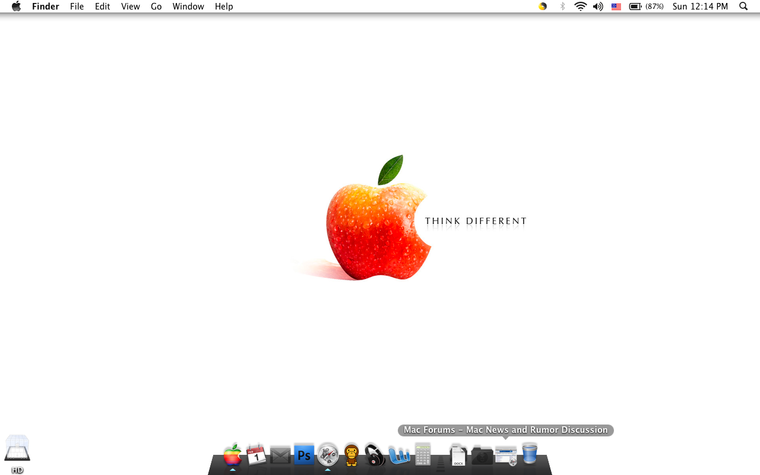Viewport: 760px width, 475px height.
Task: Click the rainbow Apple Finder dock icon
Action: pos(233,455)
